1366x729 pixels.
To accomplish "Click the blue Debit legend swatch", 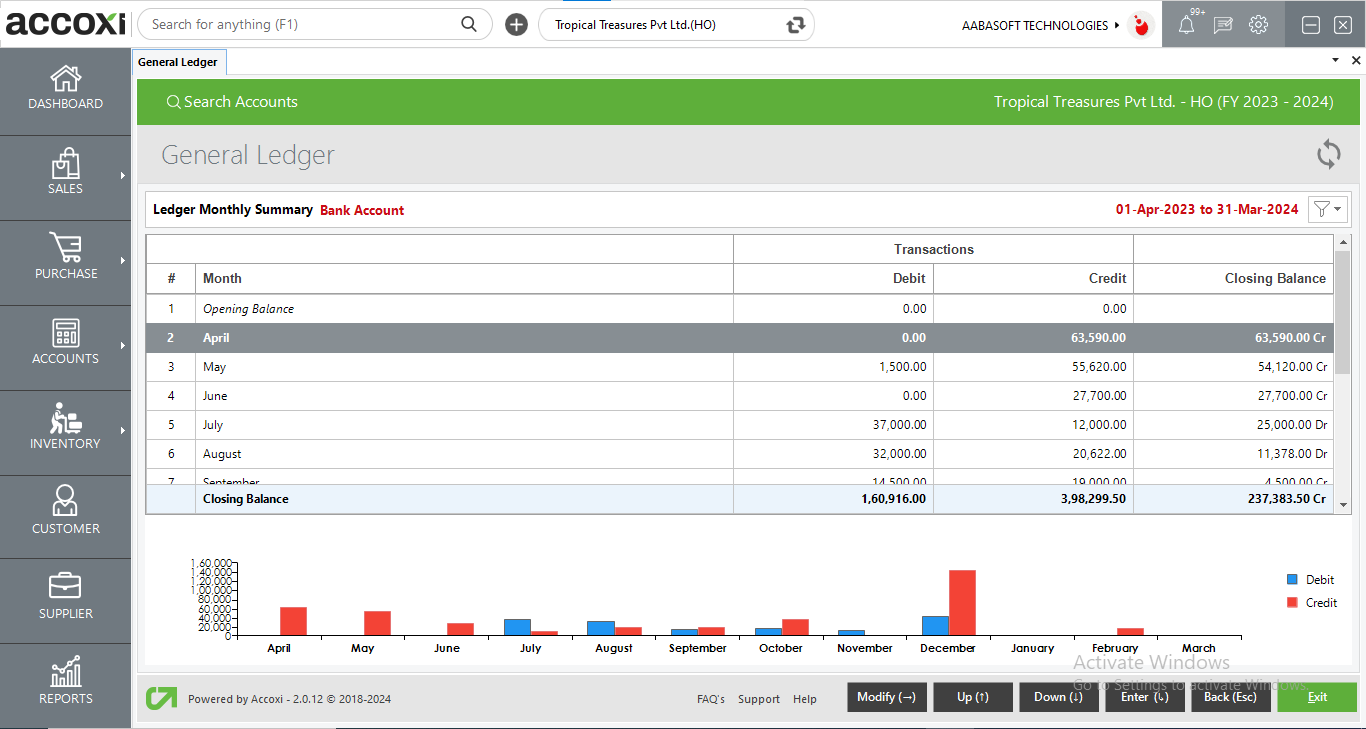I will (x=1292, y=580).
